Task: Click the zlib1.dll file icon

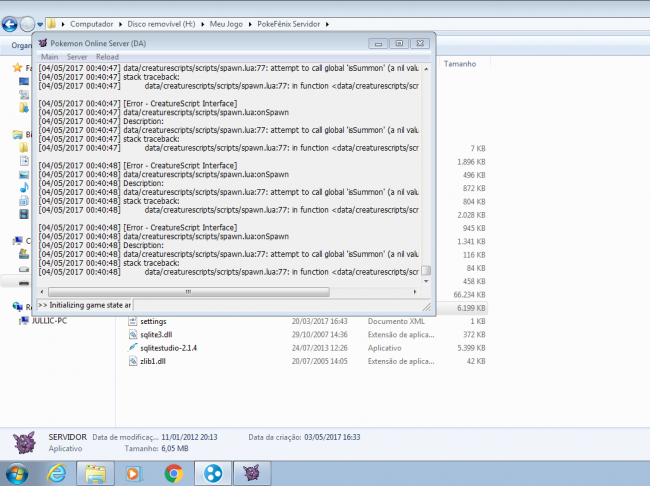Action: coord(132,361)
